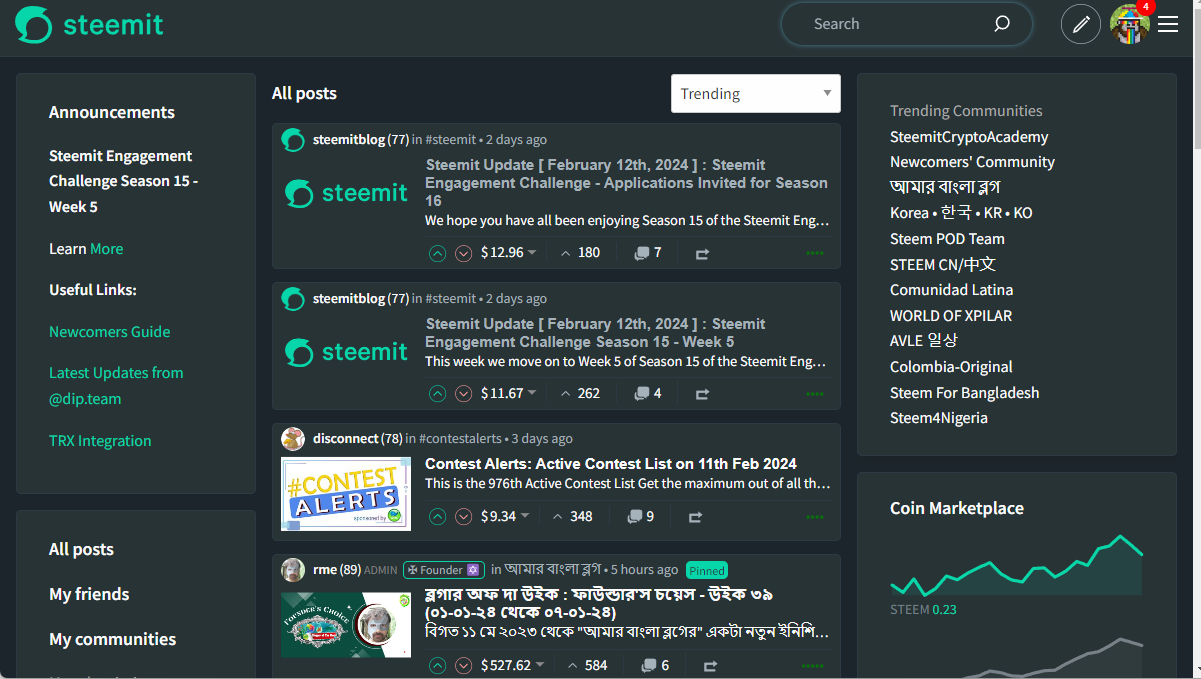
Task: Expand payout details for $9.34
Action: 505,517
